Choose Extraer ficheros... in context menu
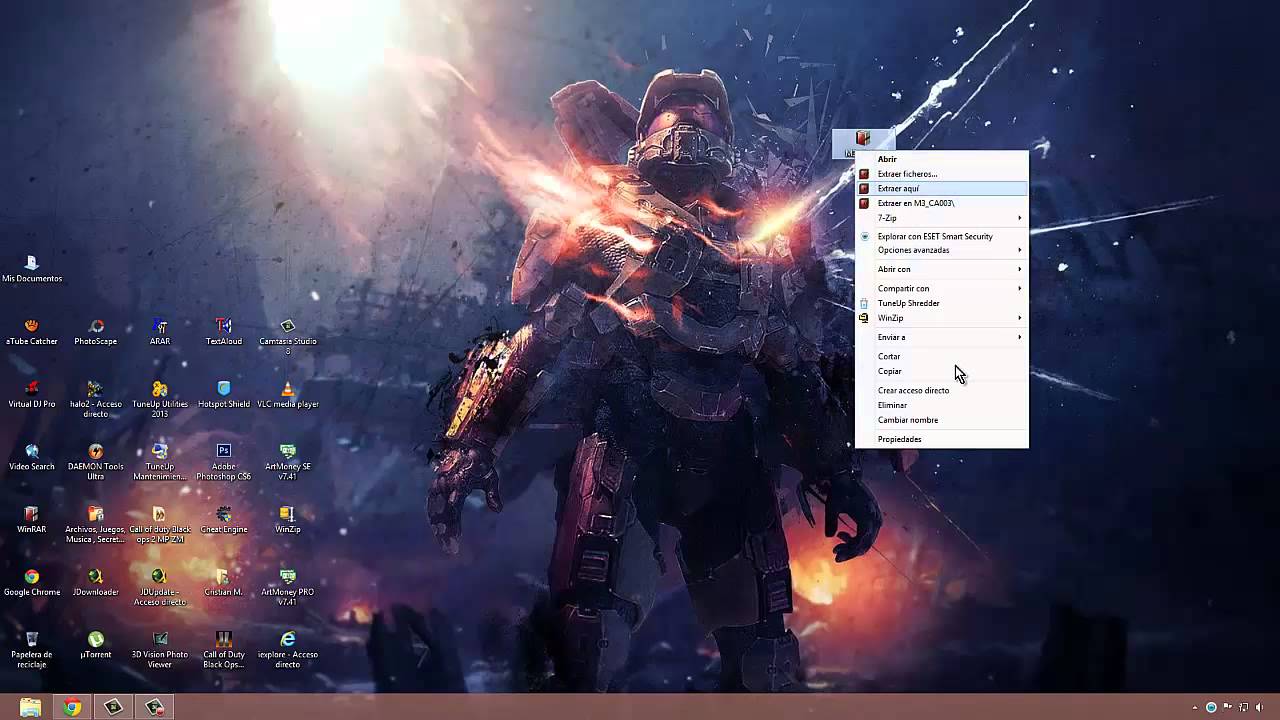 (x=941, y=174)
